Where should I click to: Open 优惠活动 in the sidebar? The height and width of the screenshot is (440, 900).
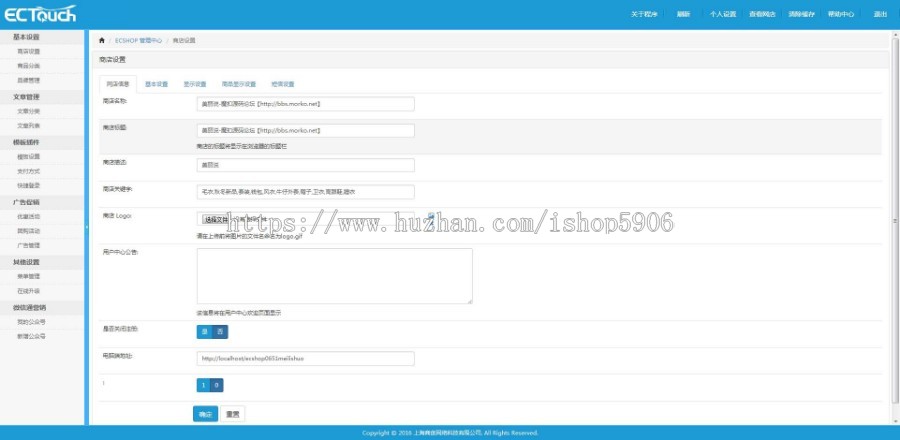(x=29, y=216)
